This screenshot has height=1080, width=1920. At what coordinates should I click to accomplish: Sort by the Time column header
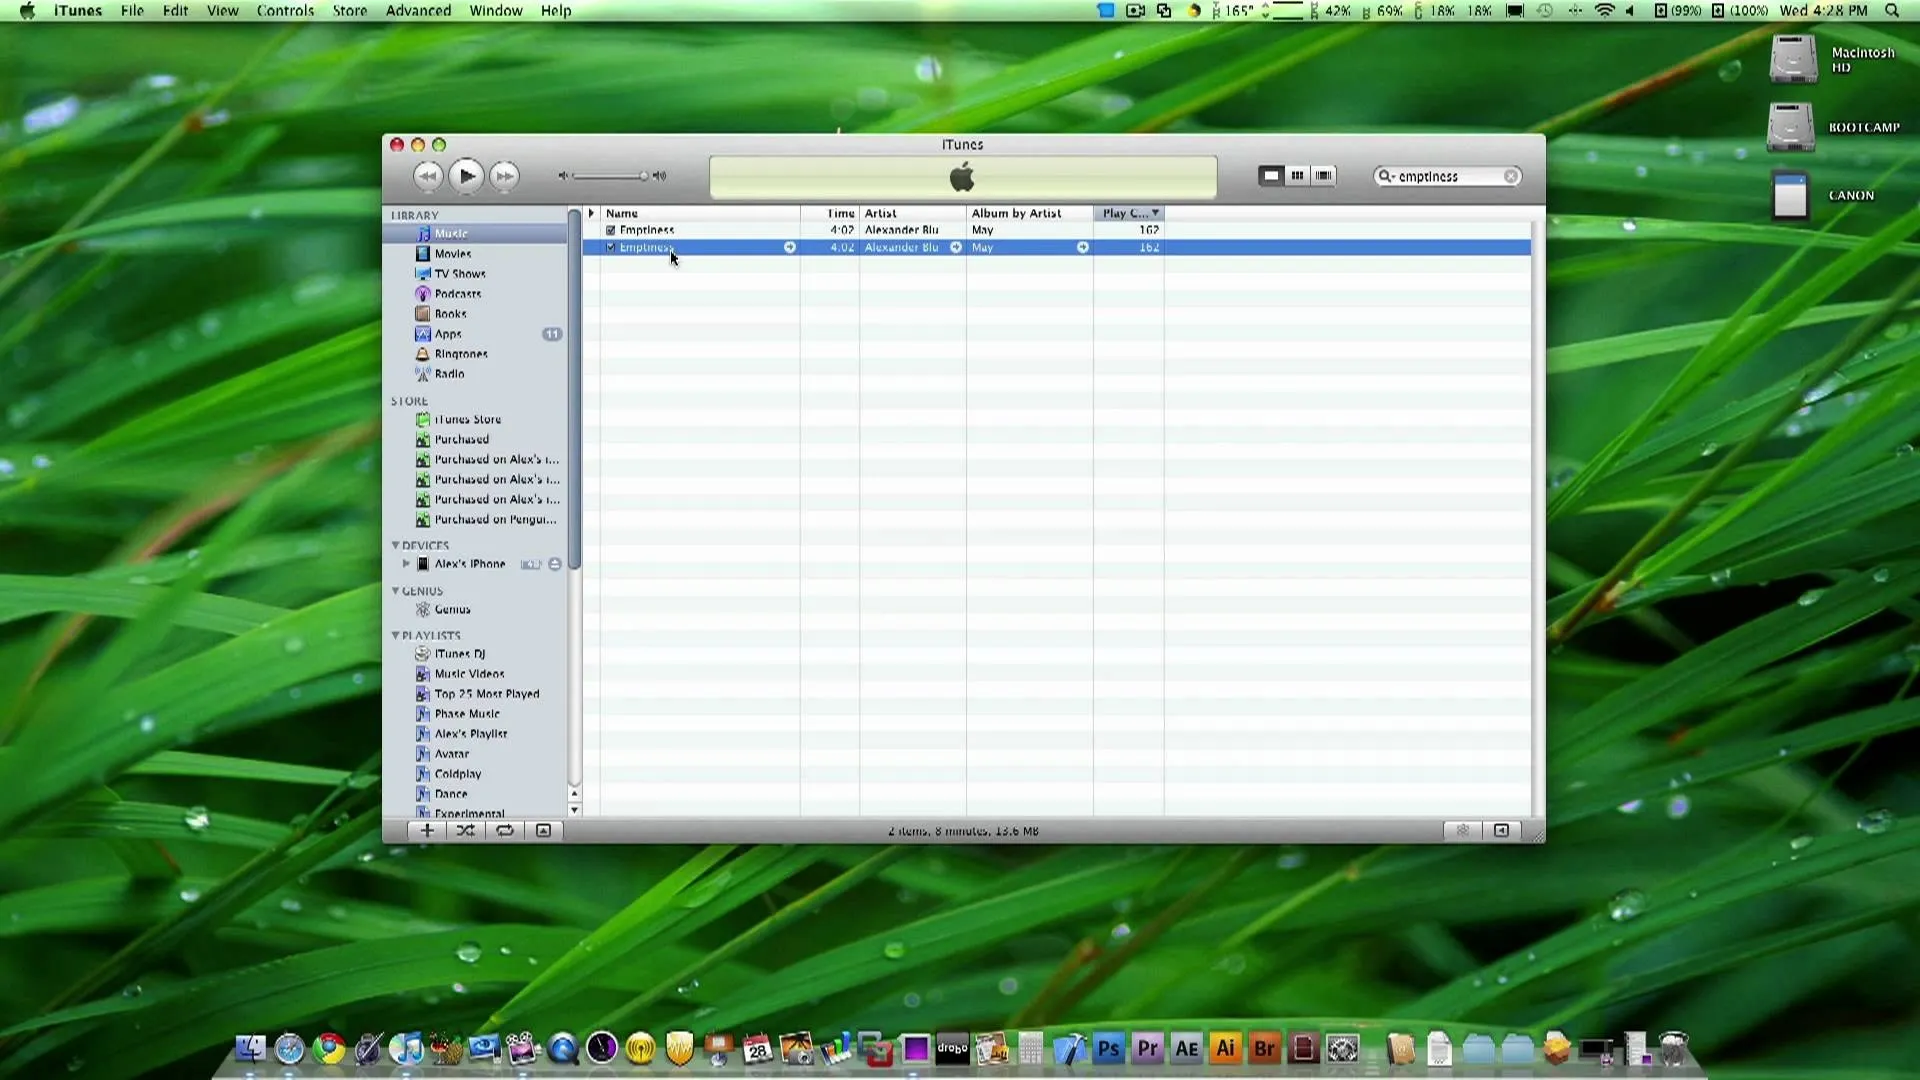830,213
